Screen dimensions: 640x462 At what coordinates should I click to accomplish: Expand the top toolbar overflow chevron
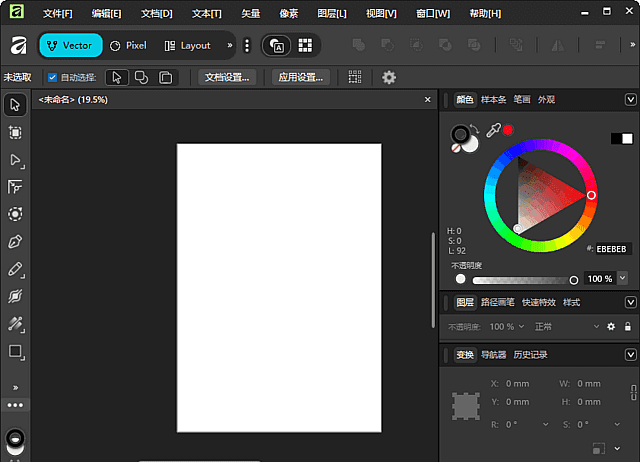tap(632, 44)
